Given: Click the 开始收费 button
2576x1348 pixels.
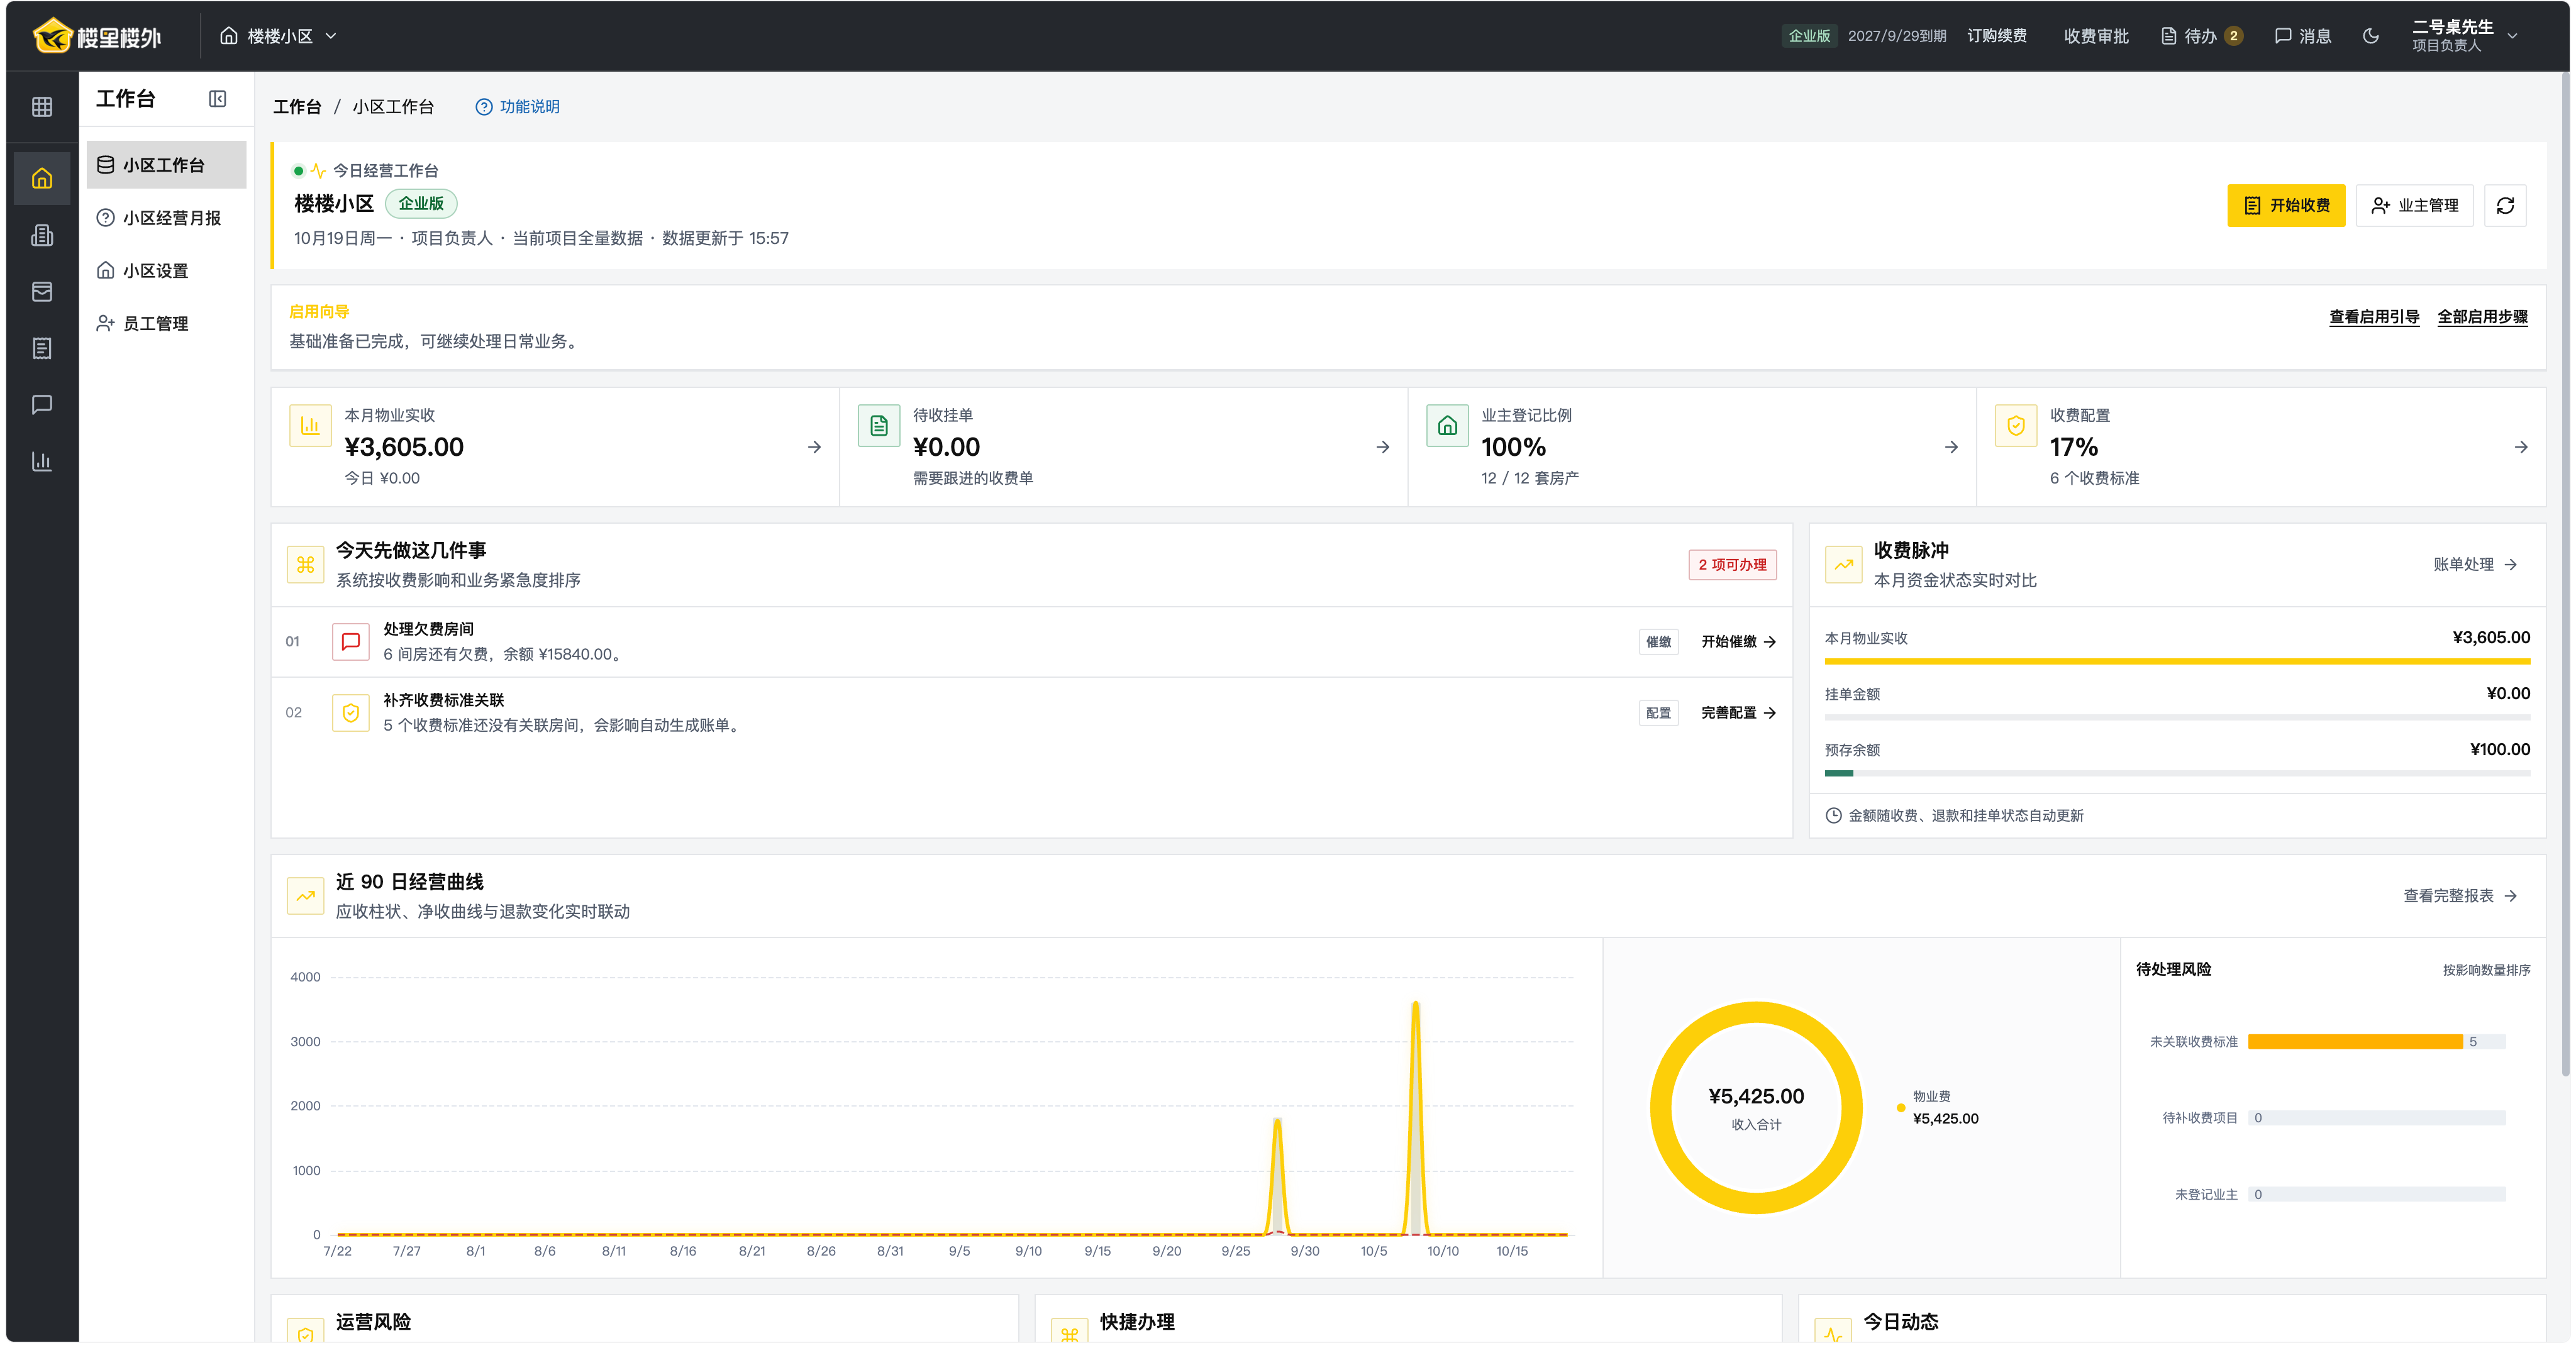Looking at the screenshot, I should tap(2285, 205).
